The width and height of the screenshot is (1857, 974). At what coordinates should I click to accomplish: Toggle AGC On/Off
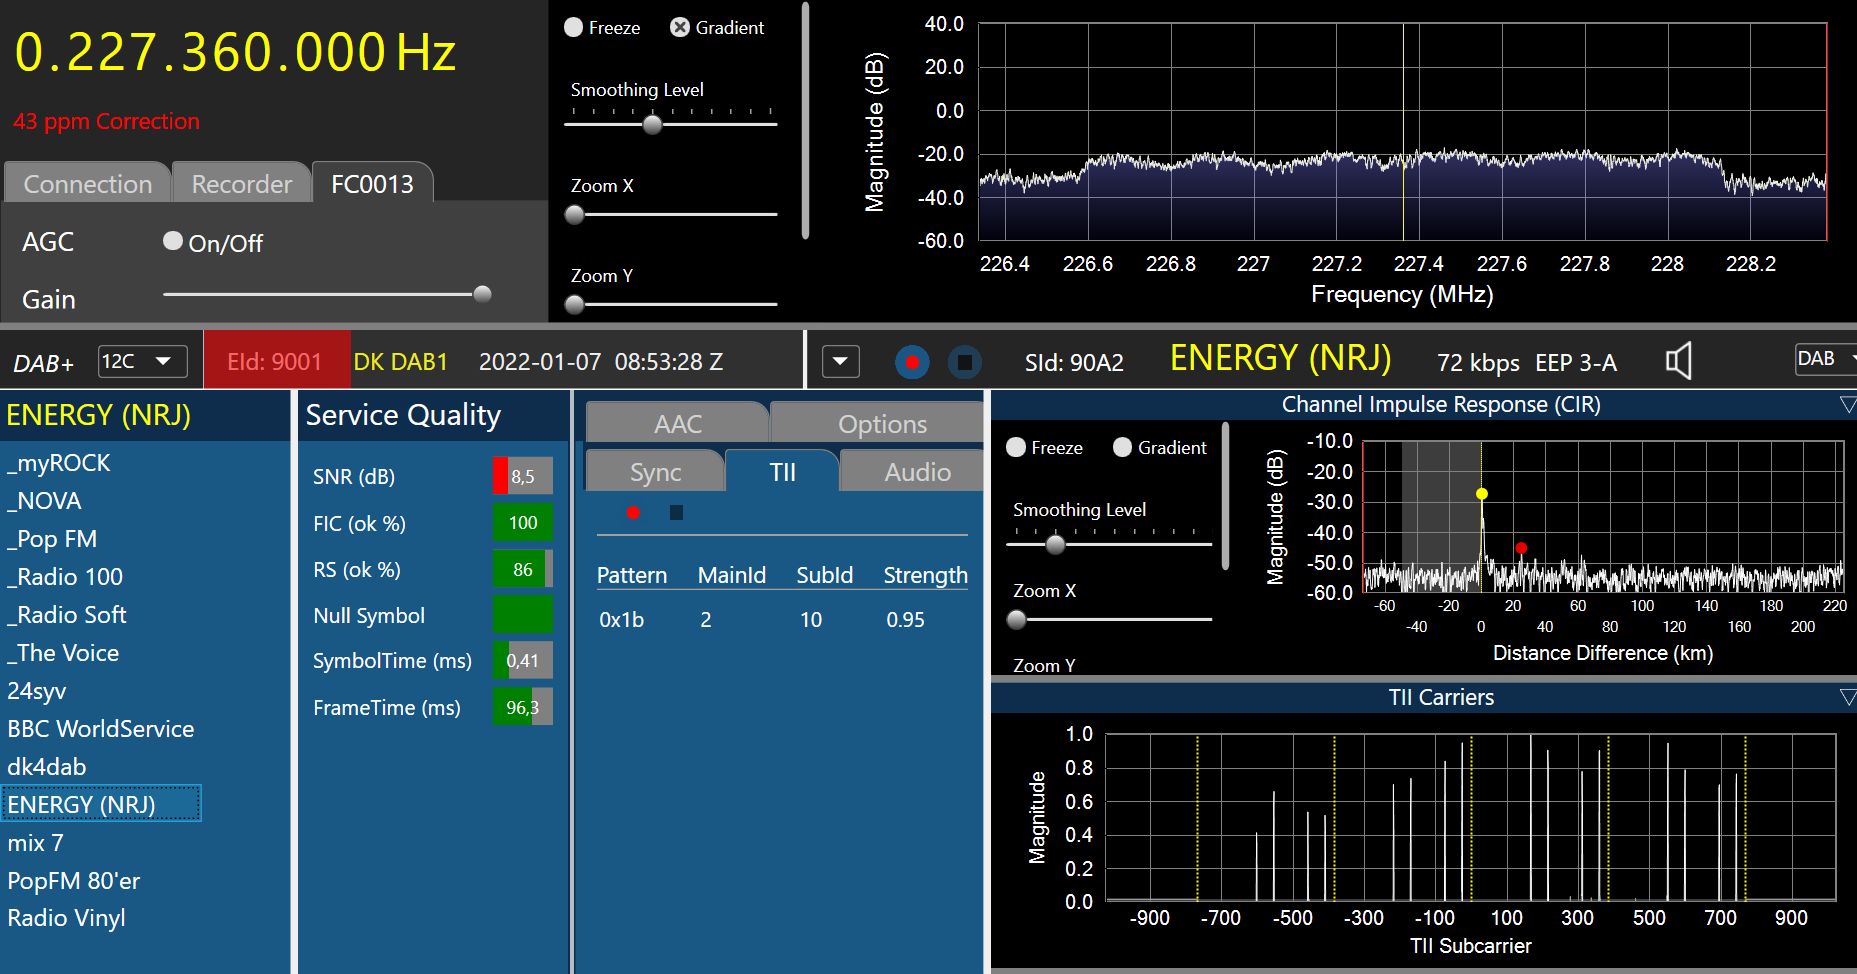173,241
